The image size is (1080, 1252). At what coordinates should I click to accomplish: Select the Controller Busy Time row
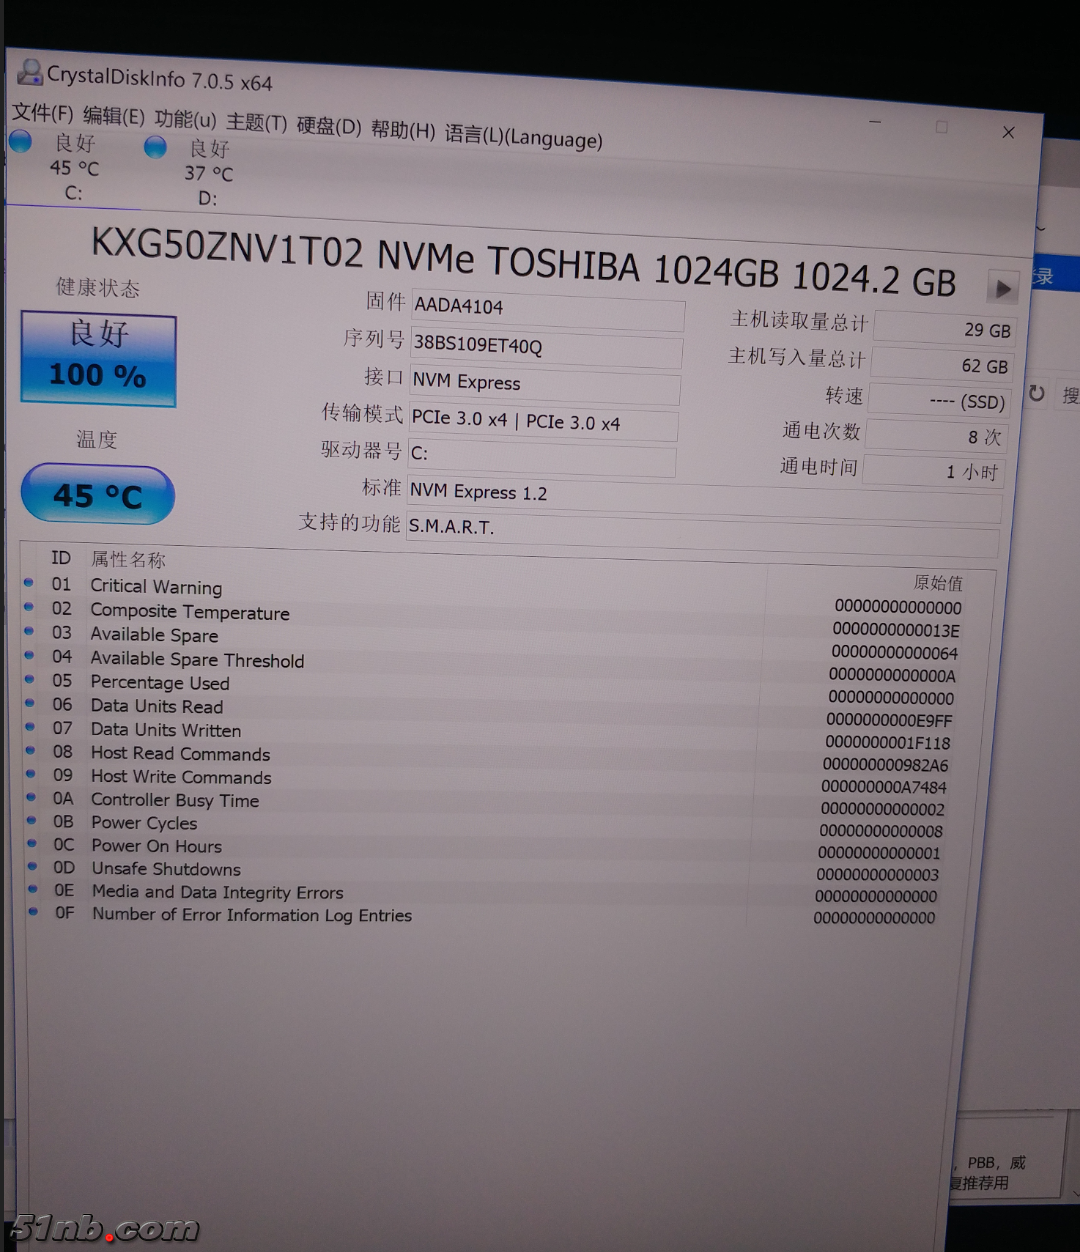(483, 803)
